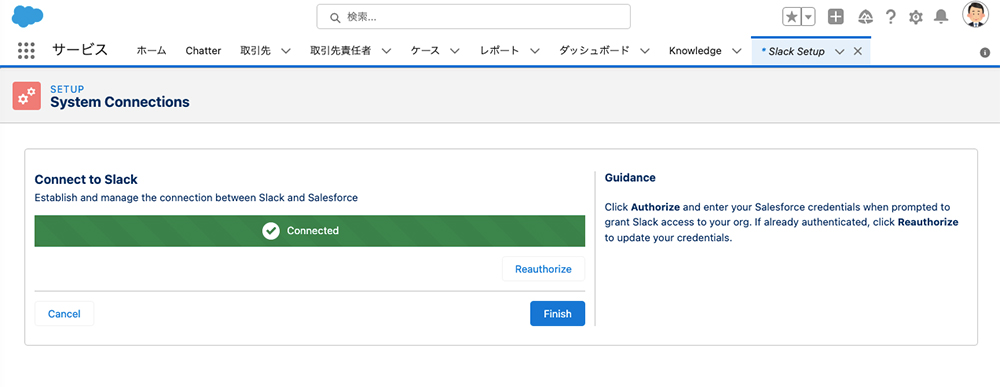Click the Reauthorize button
This screenshot has width=1000, height=387.
point(543,269)
